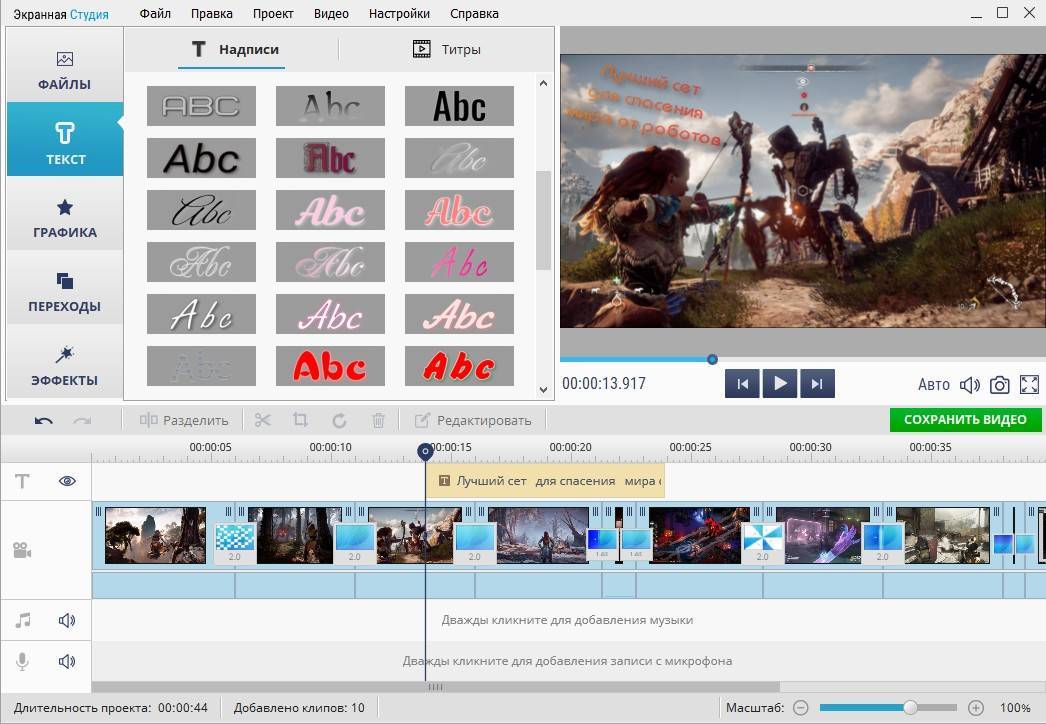Screen dimensions: 1046x724
Task: Open the Переходы sidebar section
Action: [x=65, y=291]
